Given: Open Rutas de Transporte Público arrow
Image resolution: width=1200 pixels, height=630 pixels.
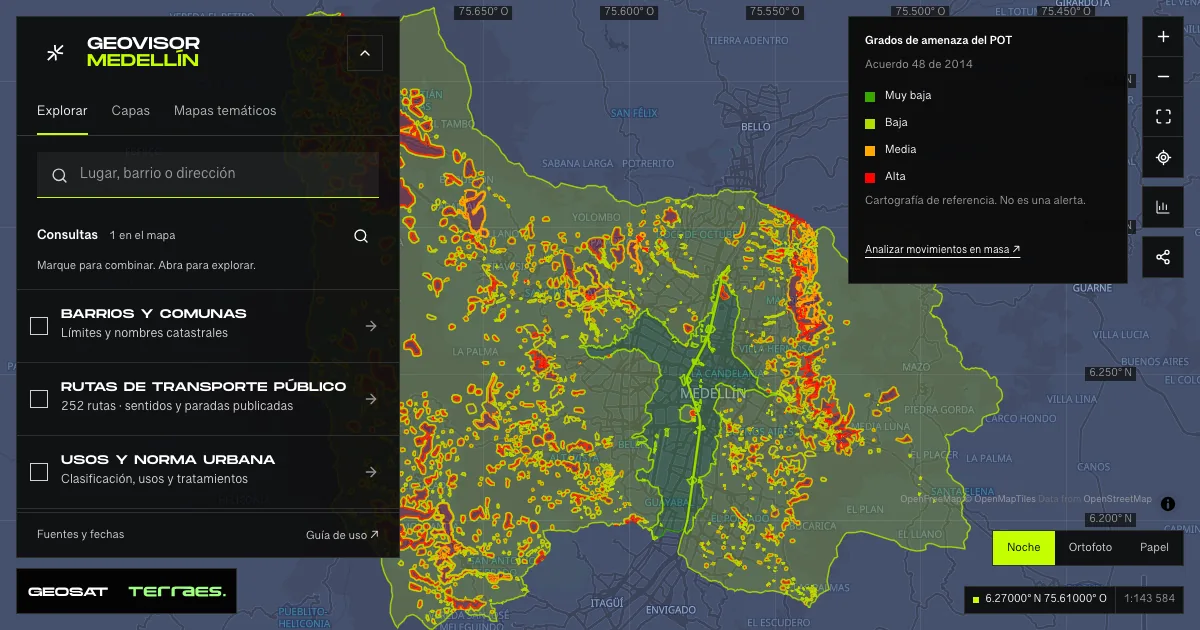Looking at the screenshot, I should (371, 399).
